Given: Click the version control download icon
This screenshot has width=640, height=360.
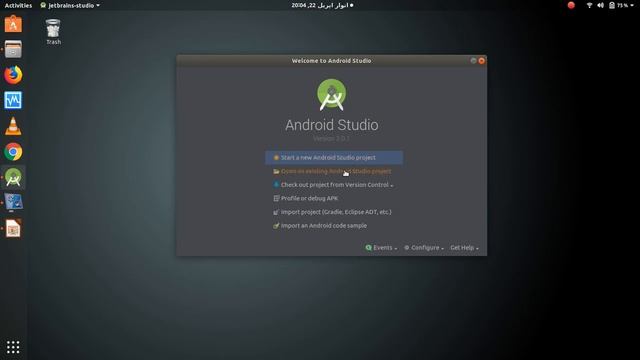Looking at the screenshot, I should [276, 185].
